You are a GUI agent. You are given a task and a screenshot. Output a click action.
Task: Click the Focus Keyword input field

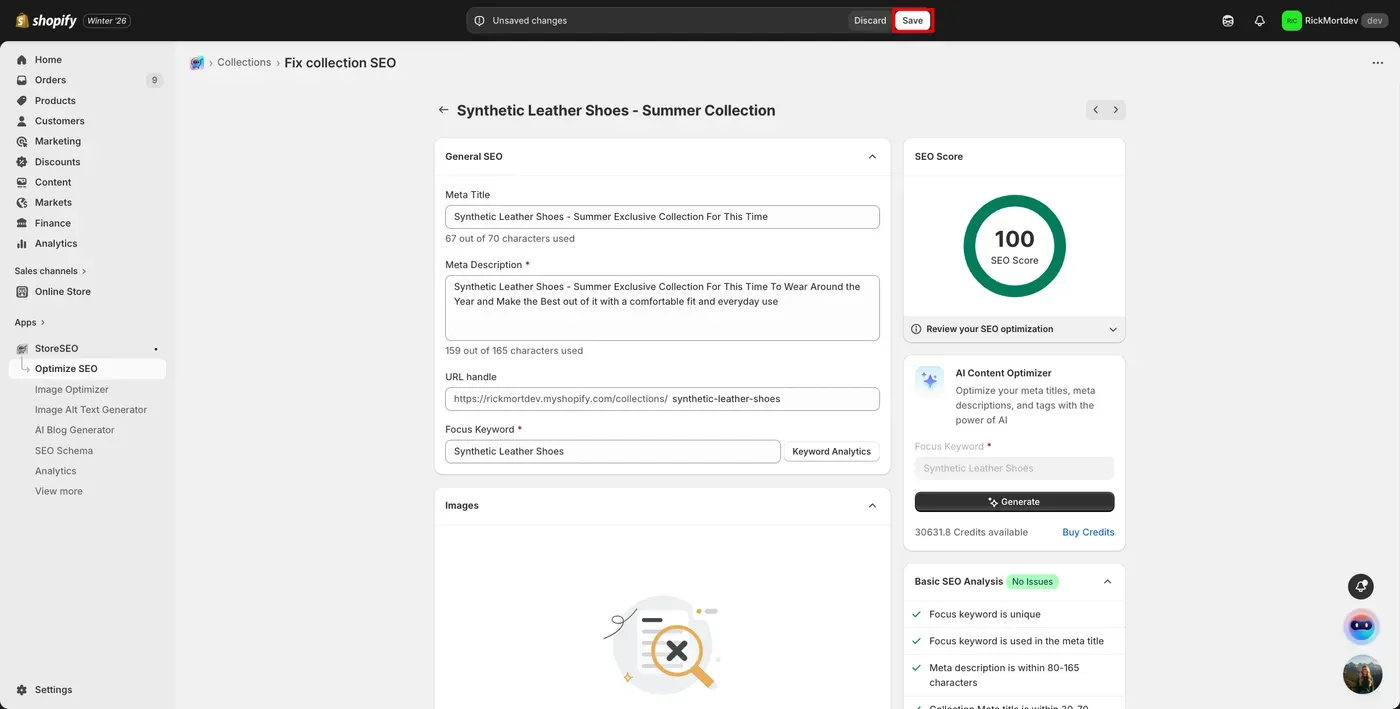coord(613,452)
